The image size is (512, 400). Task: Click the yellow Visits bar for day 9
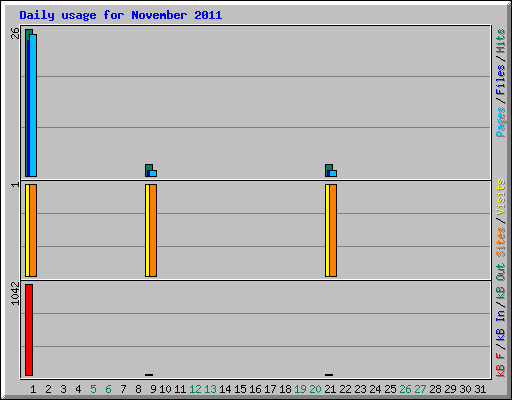coord(147,230)
